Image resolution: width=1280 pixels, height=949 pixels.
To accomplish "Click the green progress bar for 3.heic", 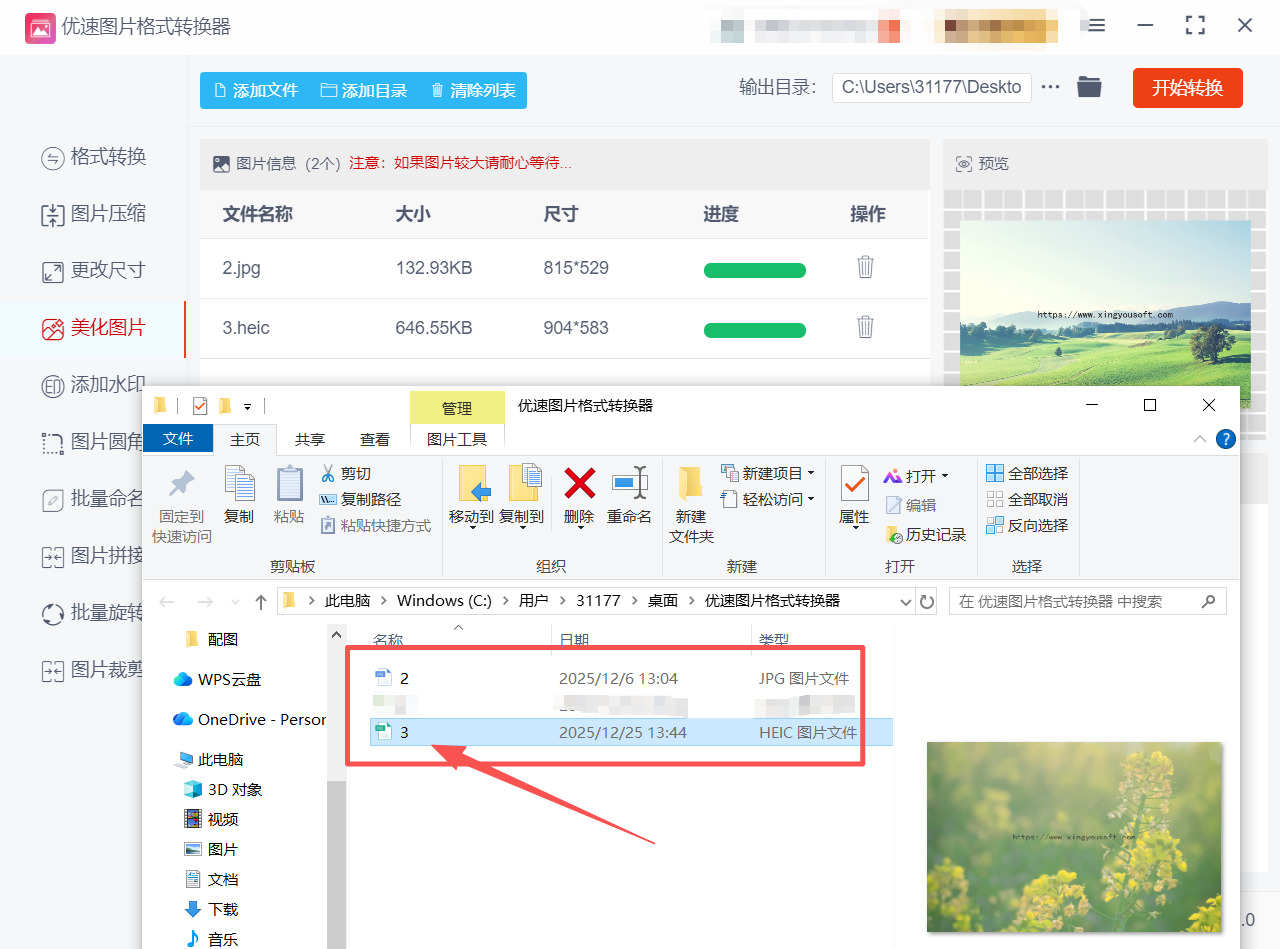I will 755,330.
